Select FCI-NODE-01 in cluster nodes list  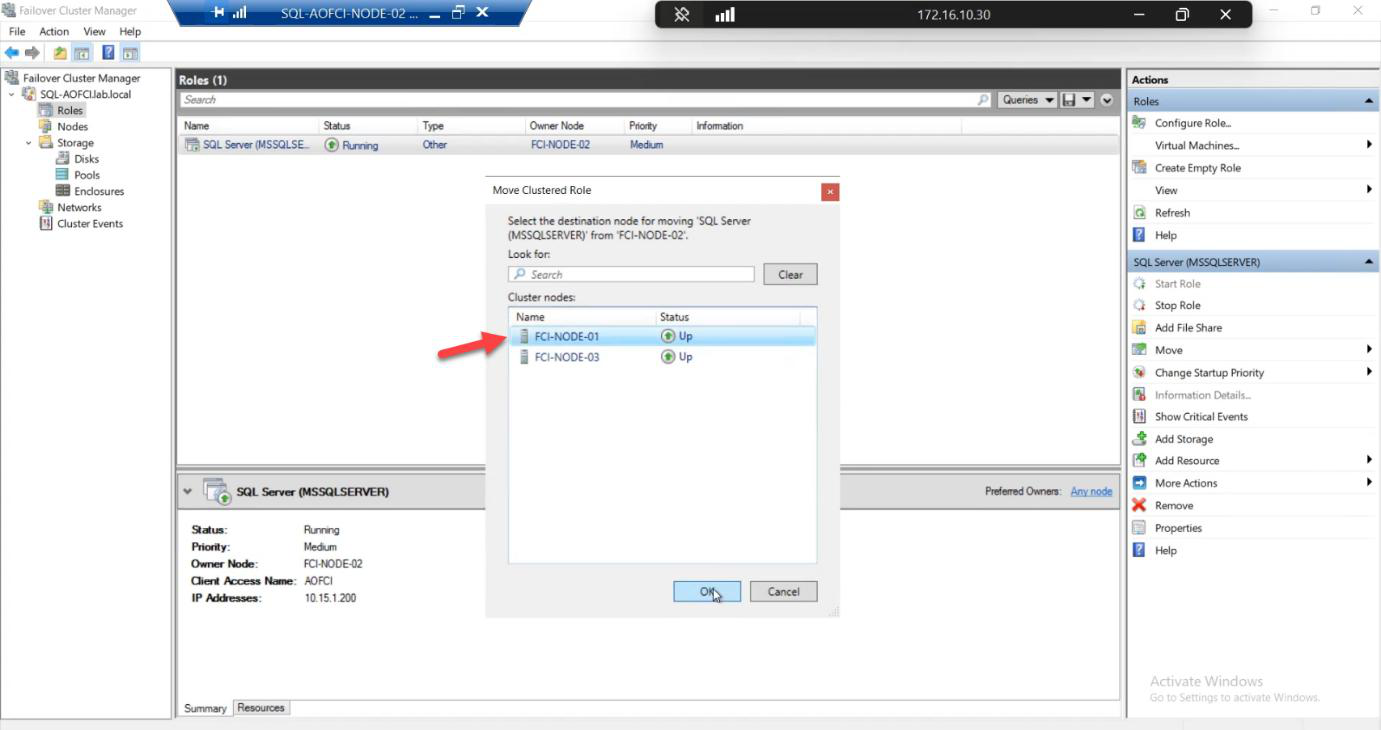[x=662, y=336]
